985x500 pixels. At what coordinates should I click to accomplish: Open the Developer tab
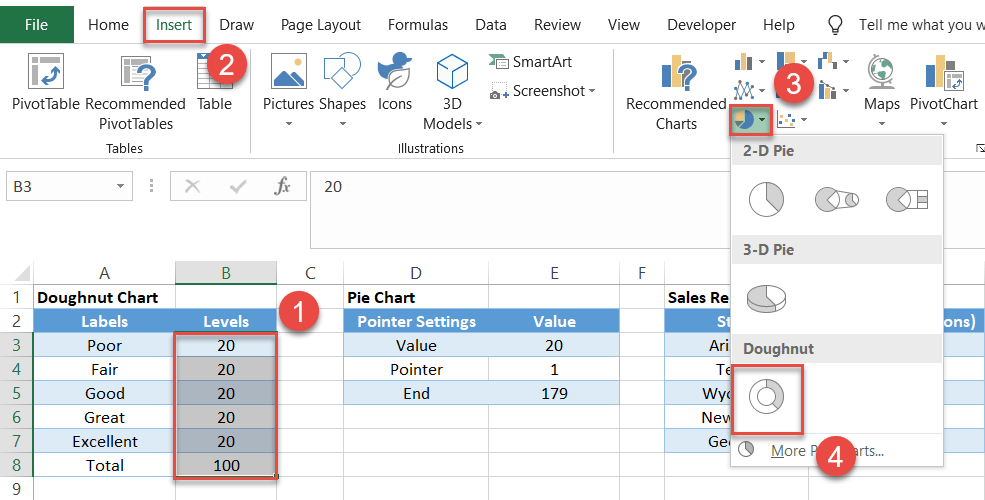pyautogui.click(x=701, y=24)
